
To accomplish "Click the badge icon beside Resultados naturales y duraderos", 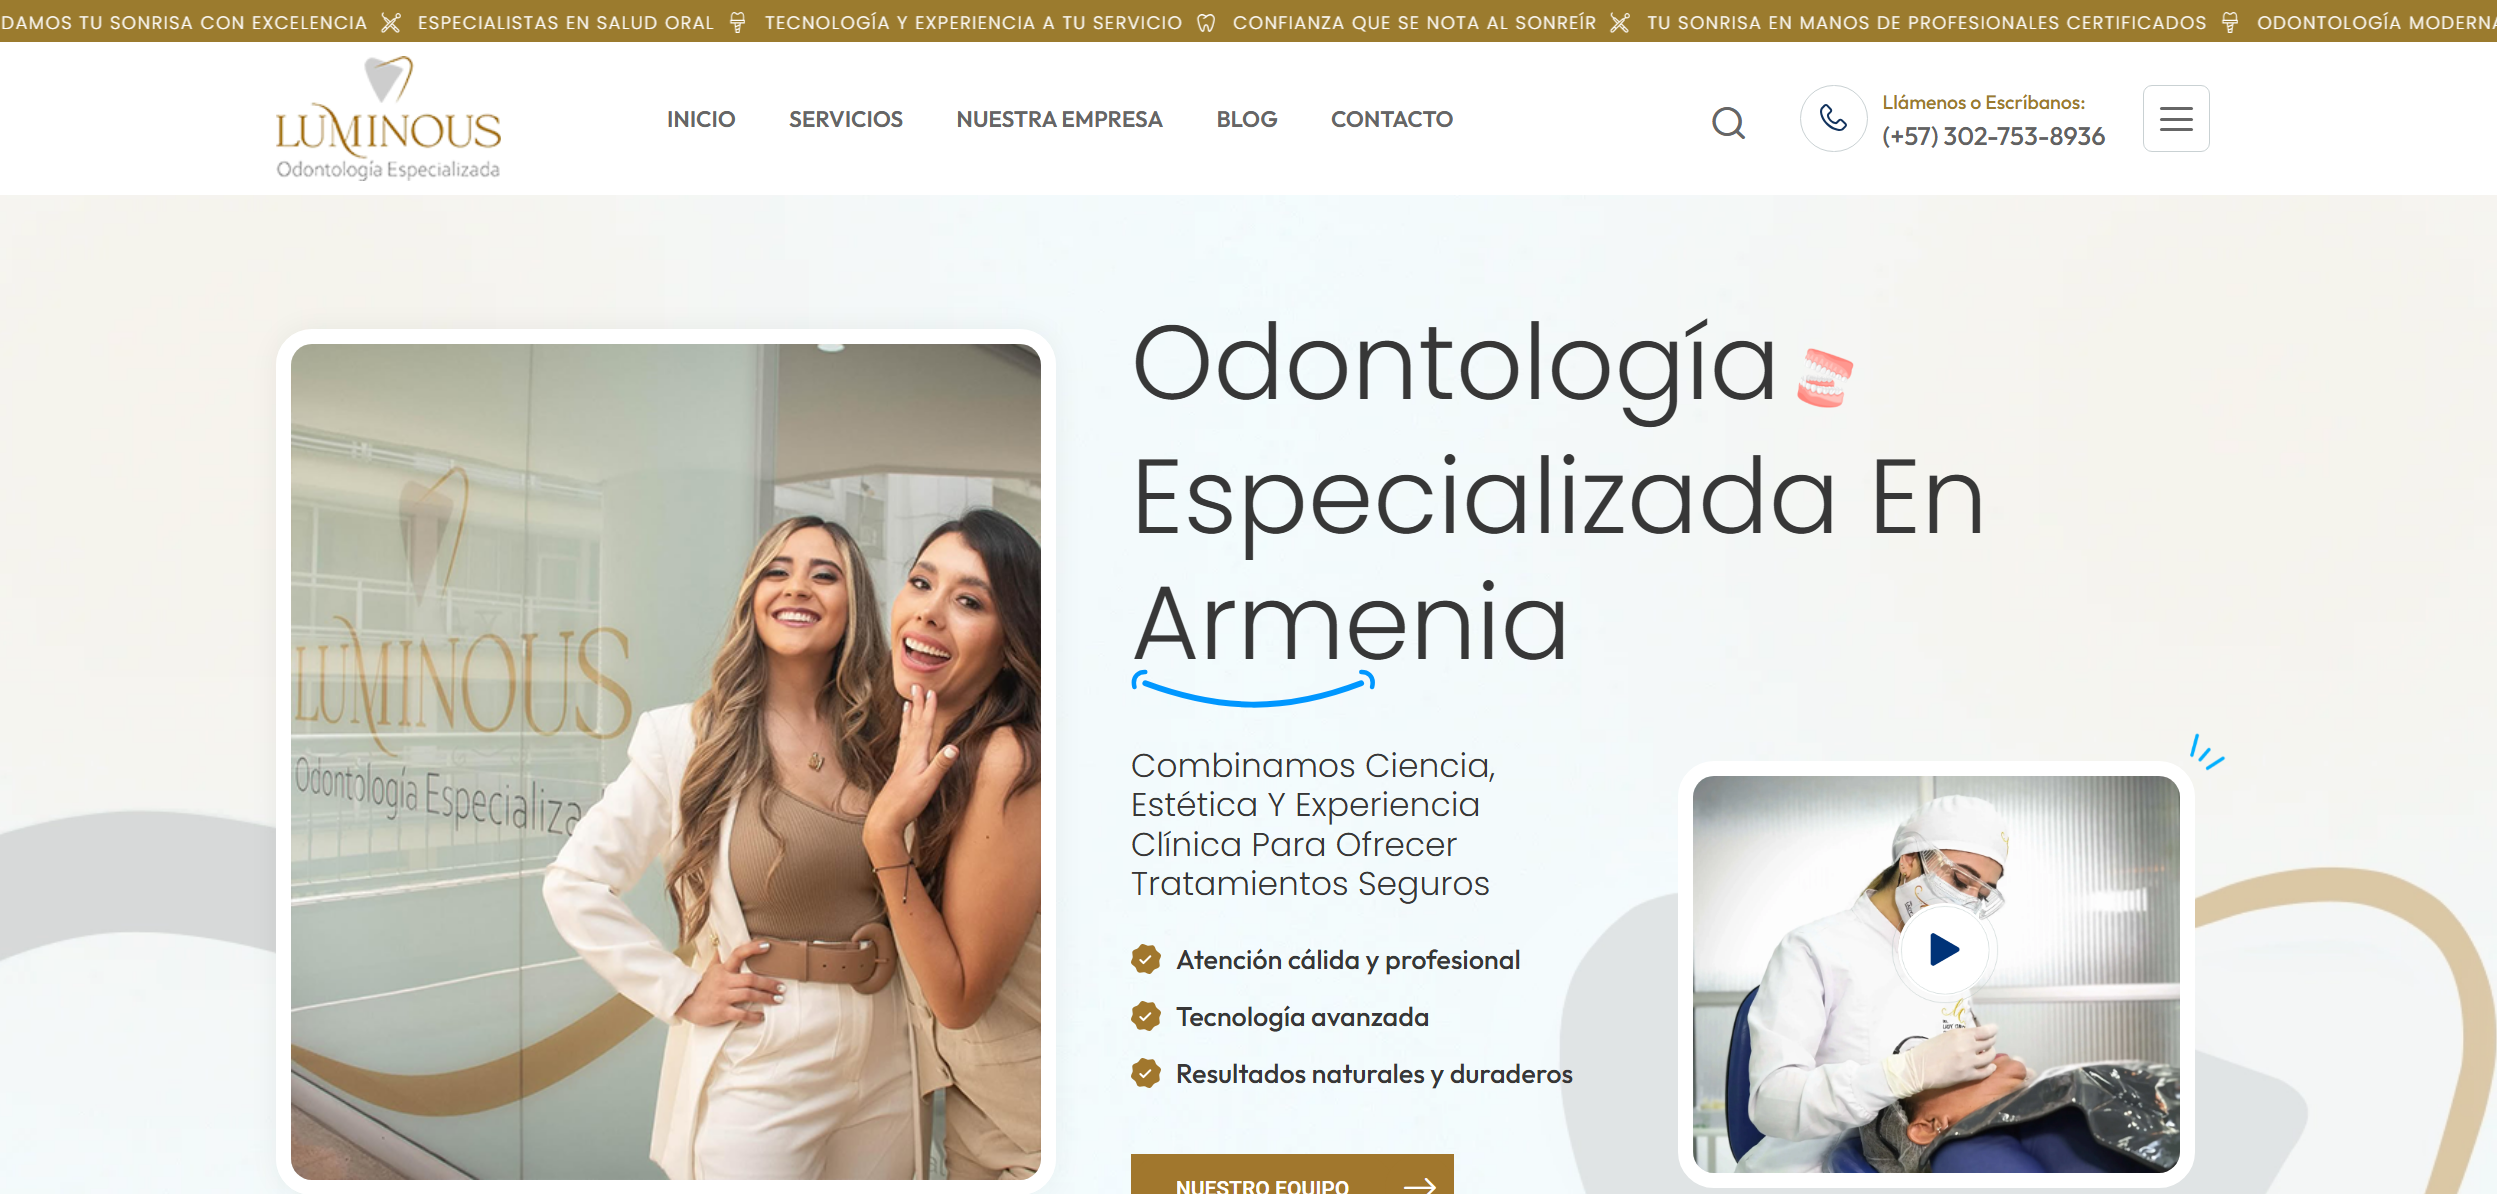I will pyautogui.click(x=1146, y=1074).
